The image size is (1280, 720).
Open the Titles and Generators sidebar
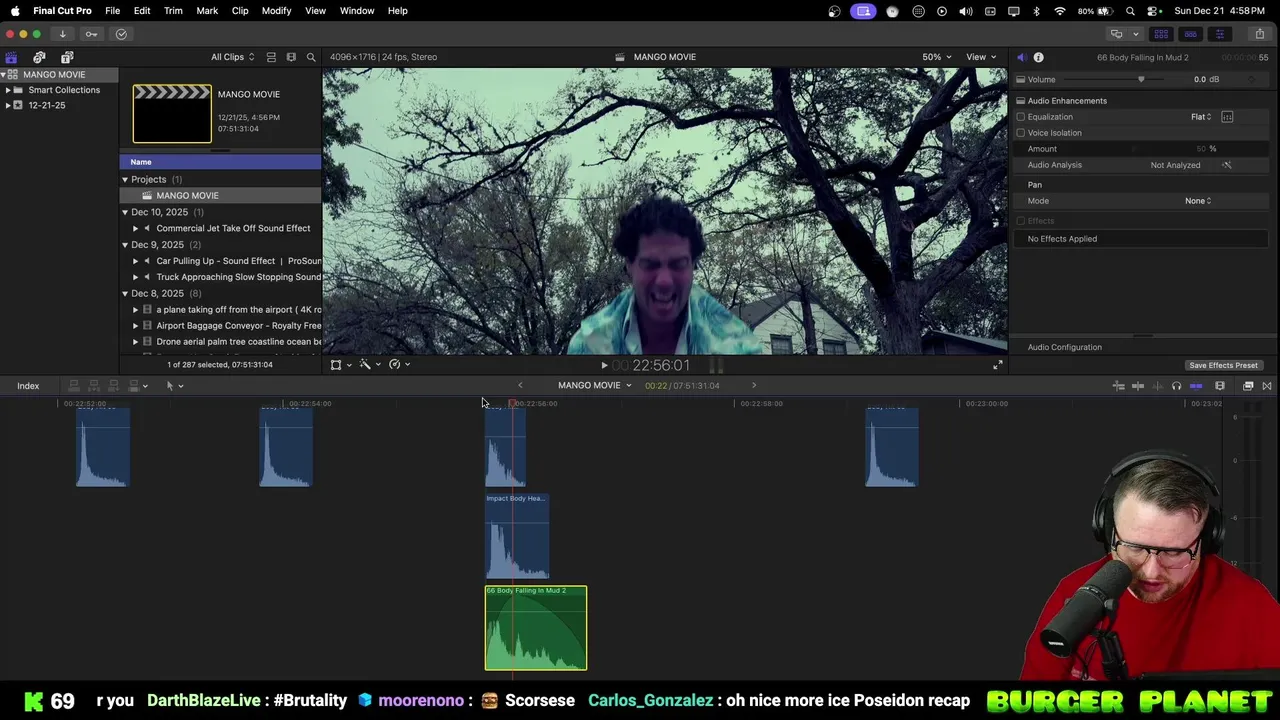coord(67,57)
